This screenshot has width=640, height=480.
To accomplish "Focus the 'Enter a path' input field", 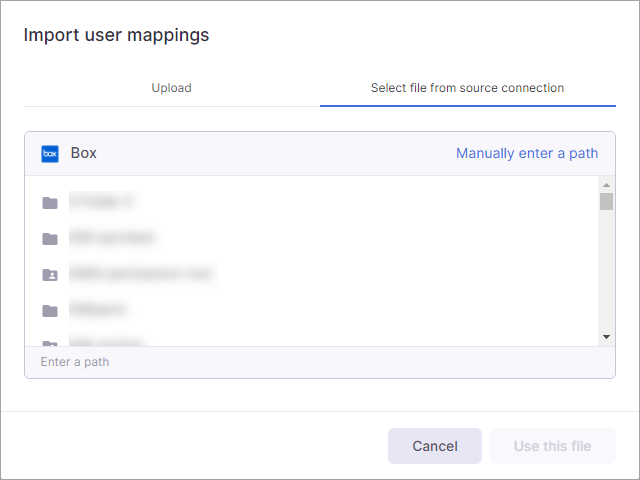I will (320, 362).
